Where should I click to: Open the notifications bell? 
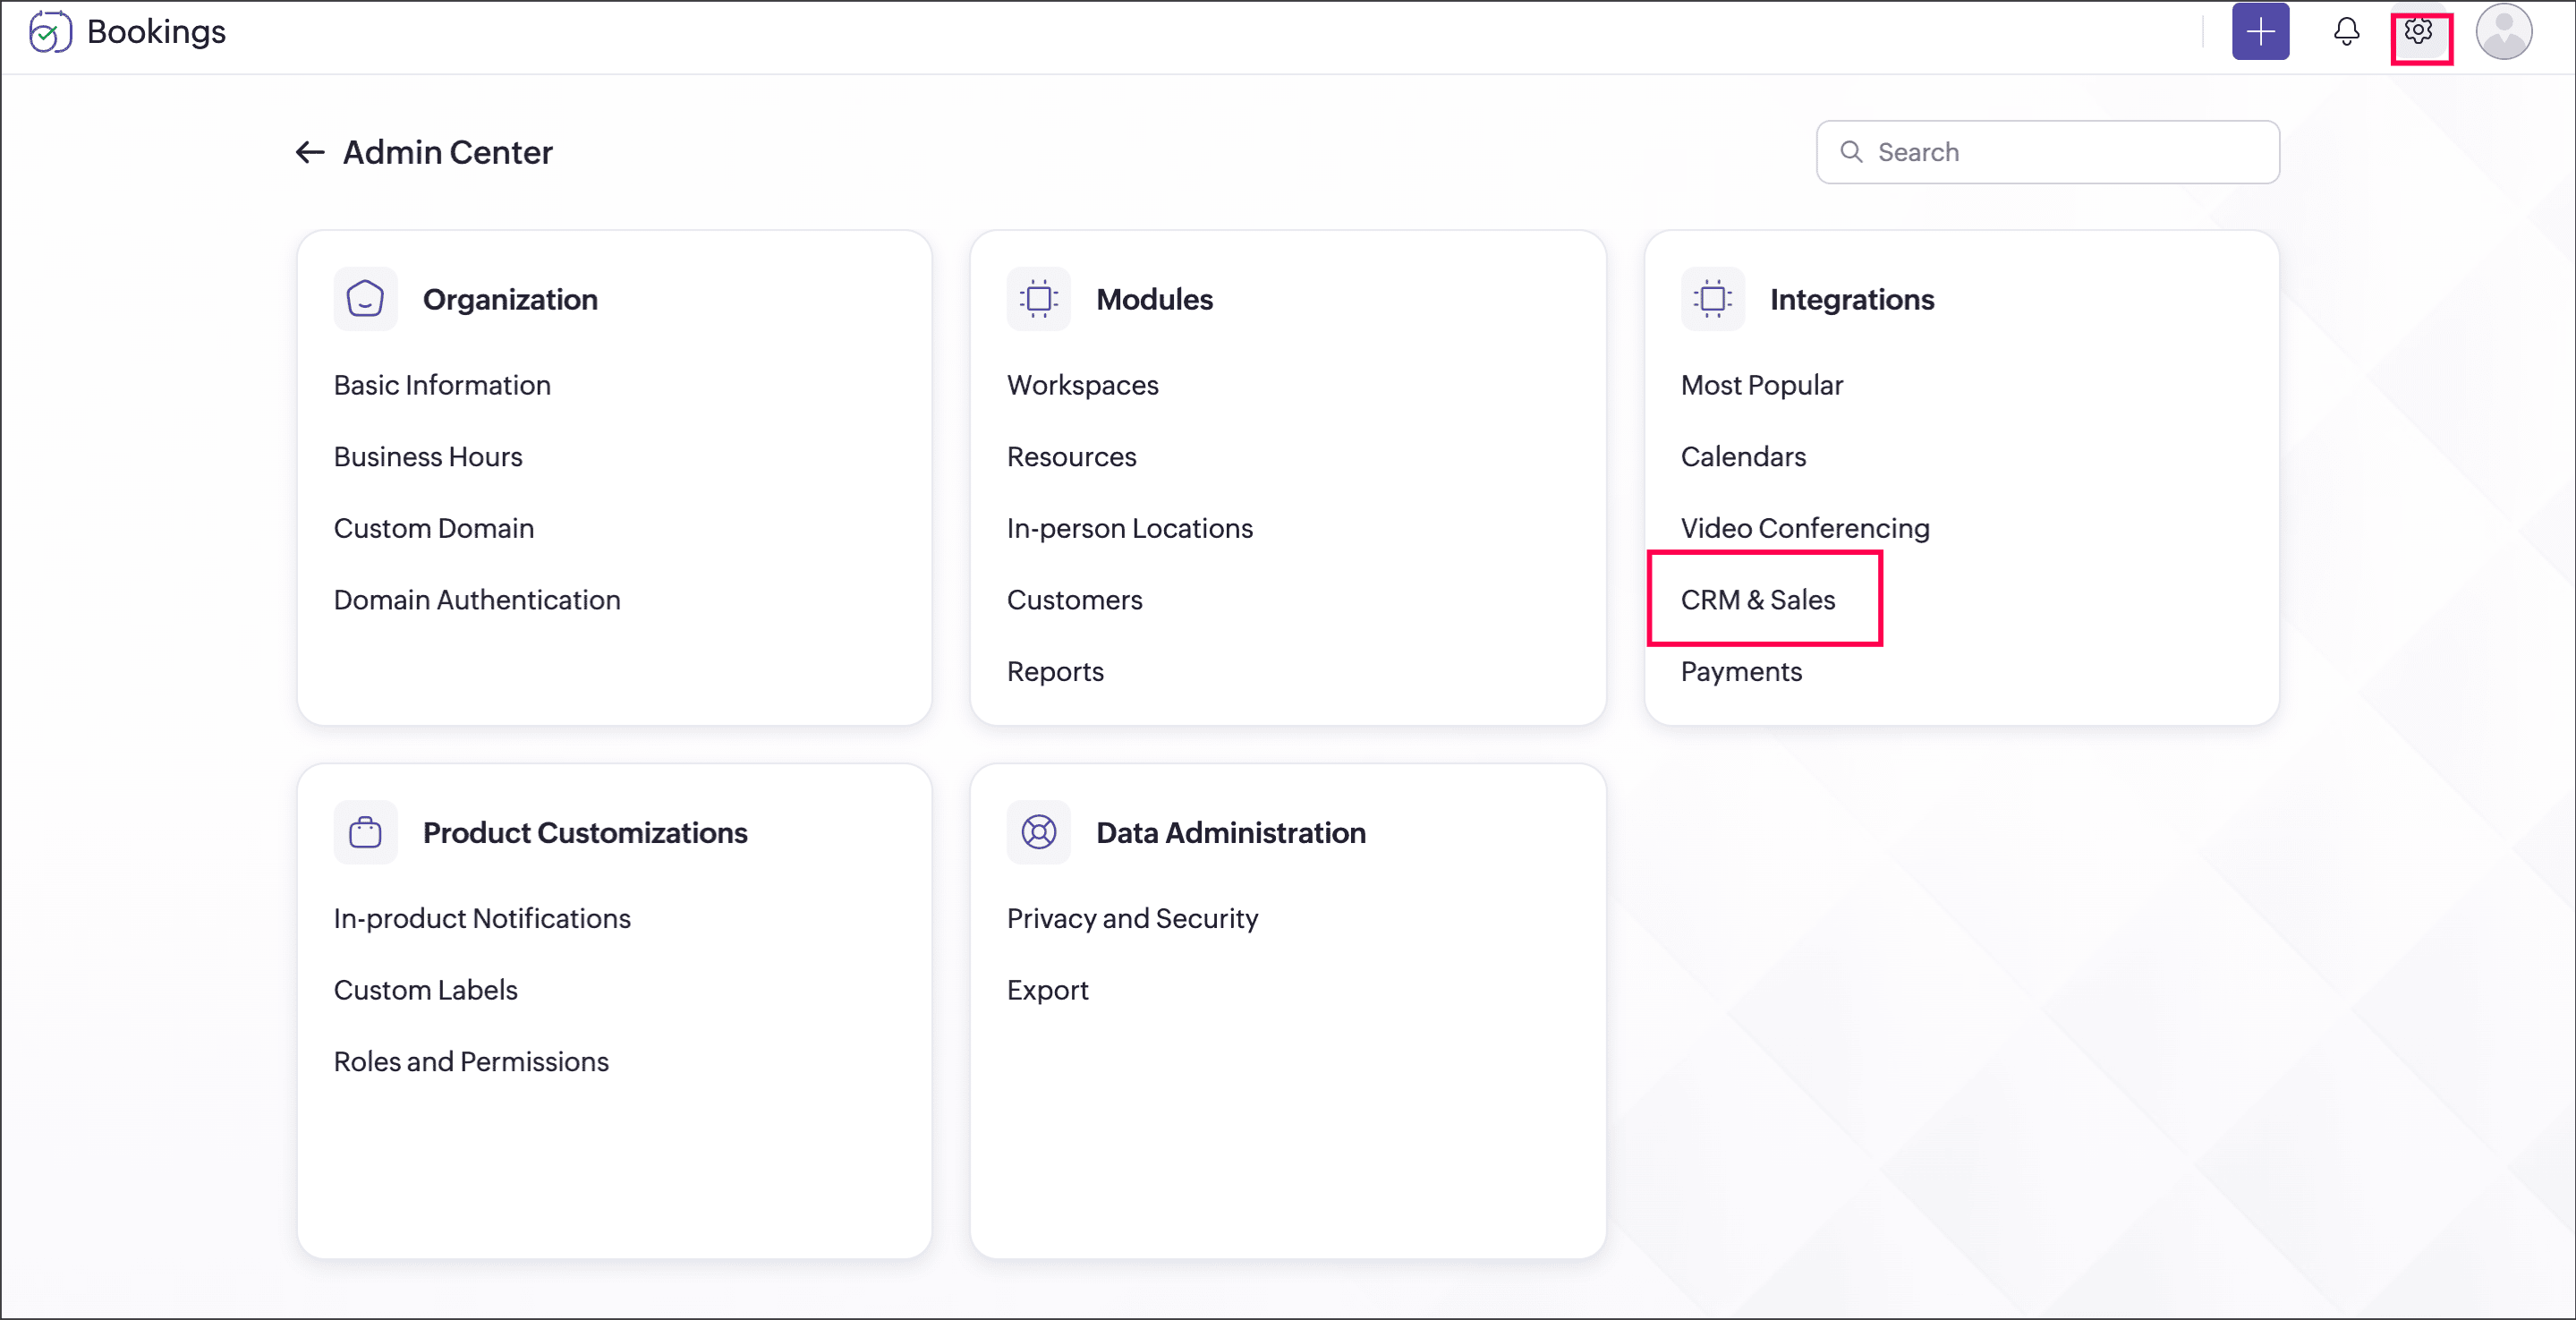tap(2345, 32)
